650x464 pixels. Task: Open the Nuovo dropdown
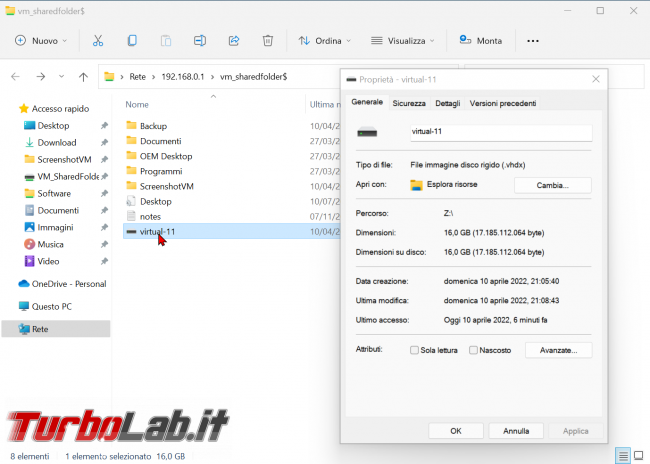click(41, 41)
